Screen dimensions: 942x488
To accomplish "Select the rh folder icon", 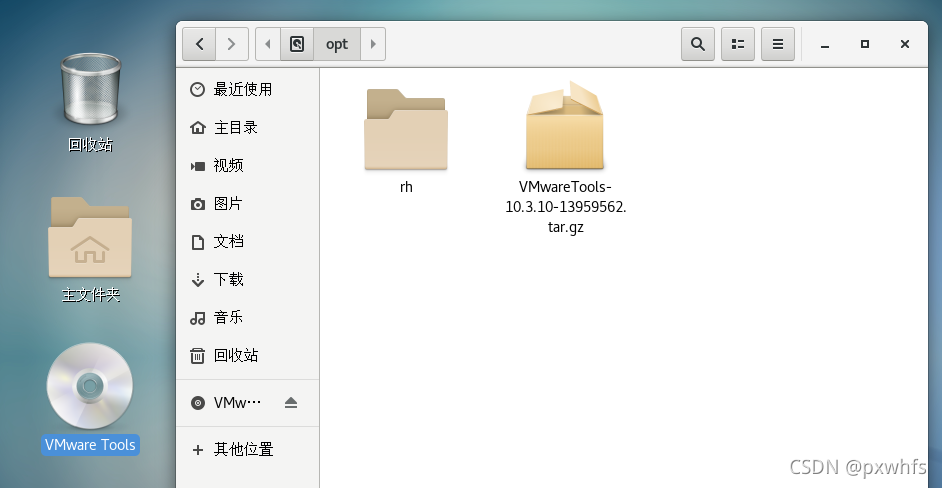I will (406, 129).
